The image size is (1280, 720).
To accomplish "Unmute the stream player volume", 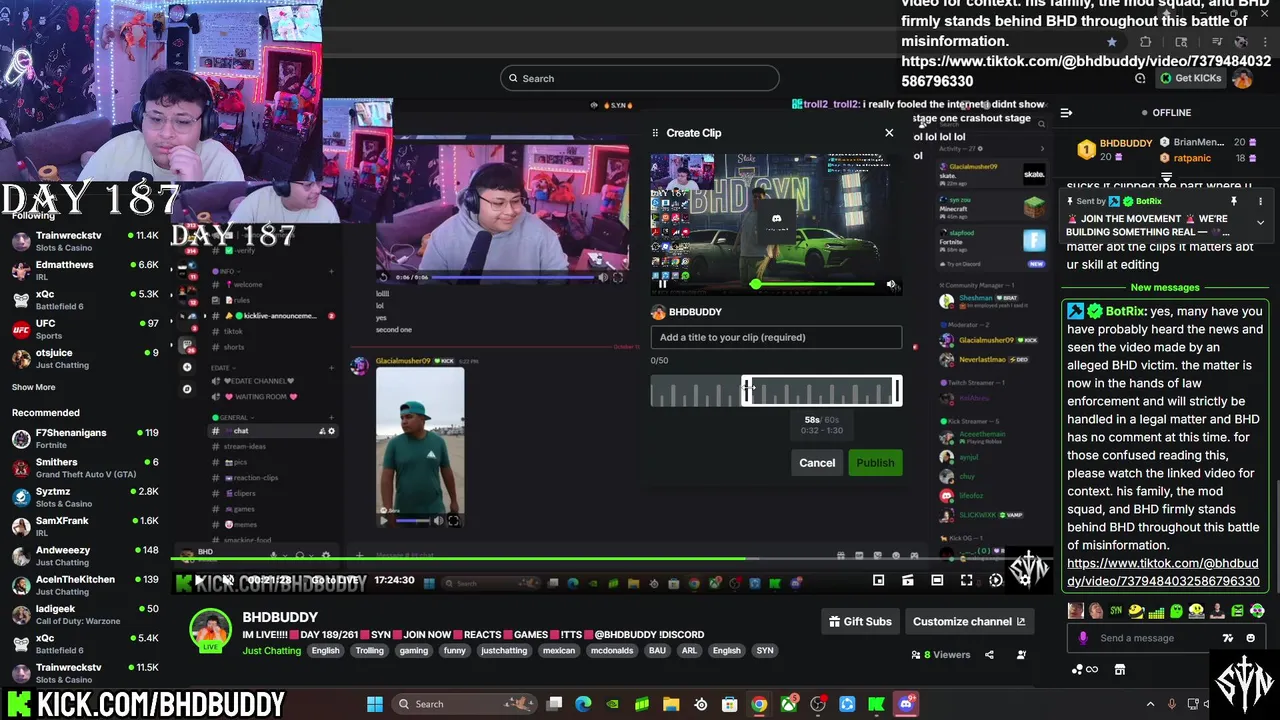I will [x=228, y=580].
